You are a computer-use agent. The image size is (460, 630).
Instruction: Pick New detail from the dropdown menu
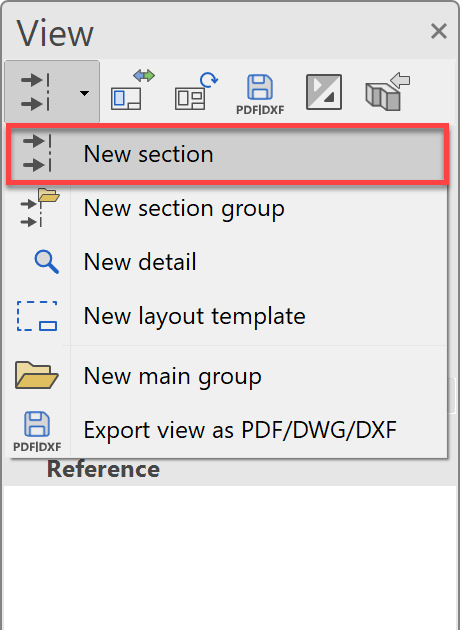coord(227,262)
